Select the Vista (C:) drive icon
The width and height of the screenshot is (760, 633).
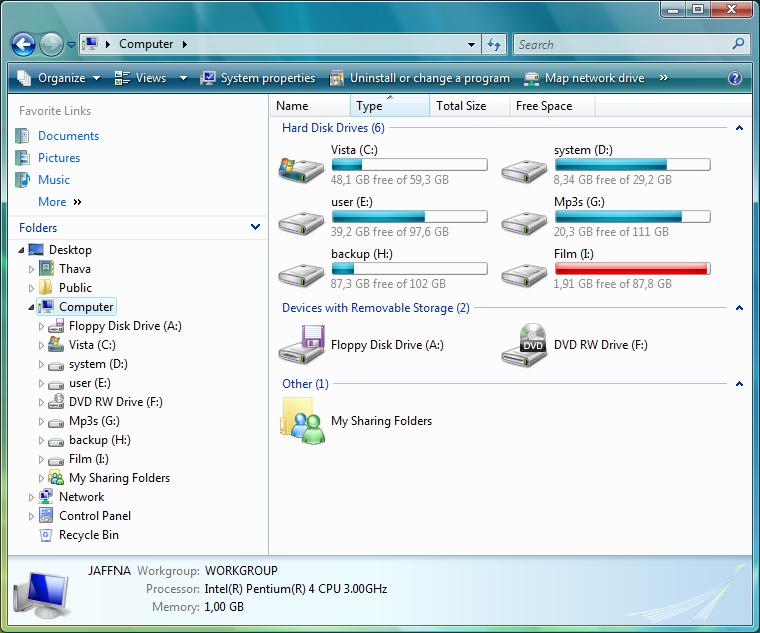pos(301,168)
